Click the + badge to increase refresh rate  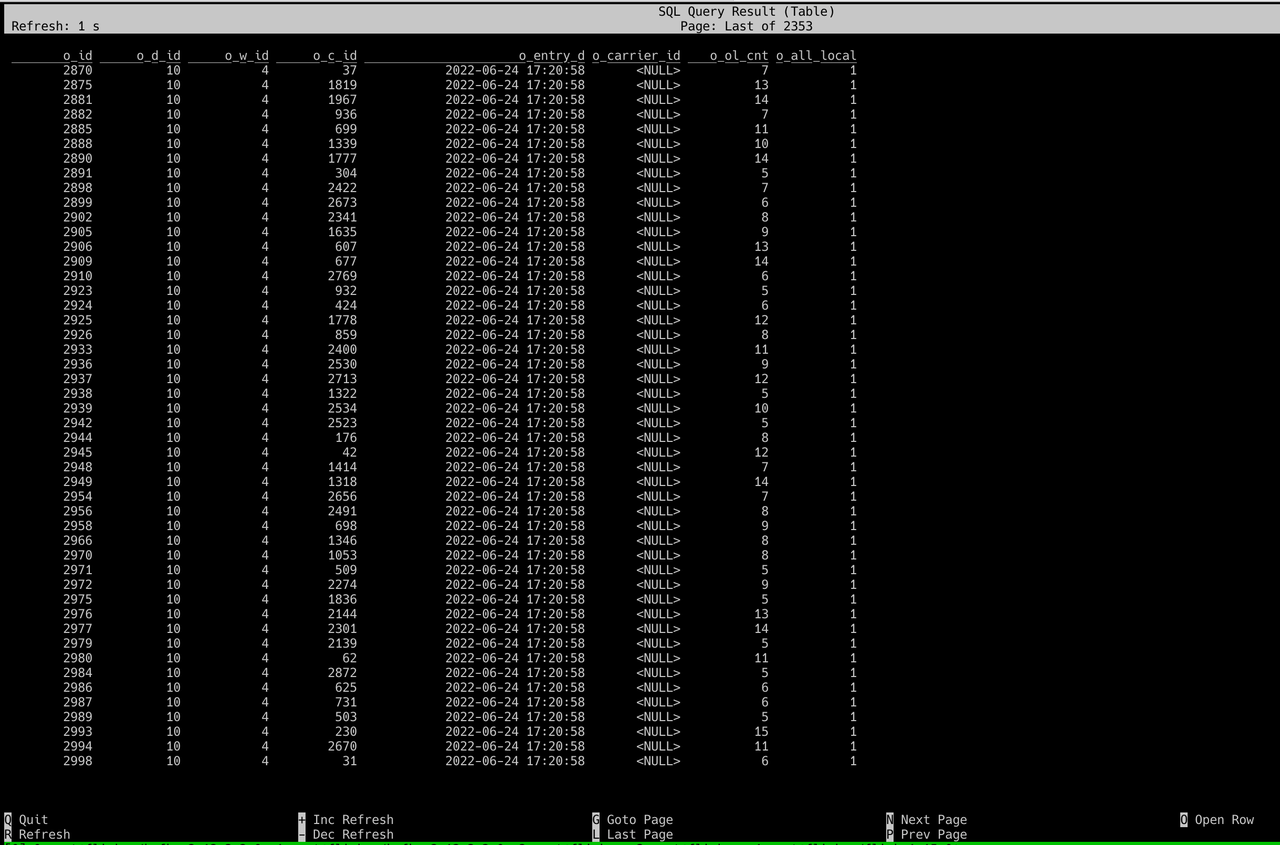tap(302, 819)
